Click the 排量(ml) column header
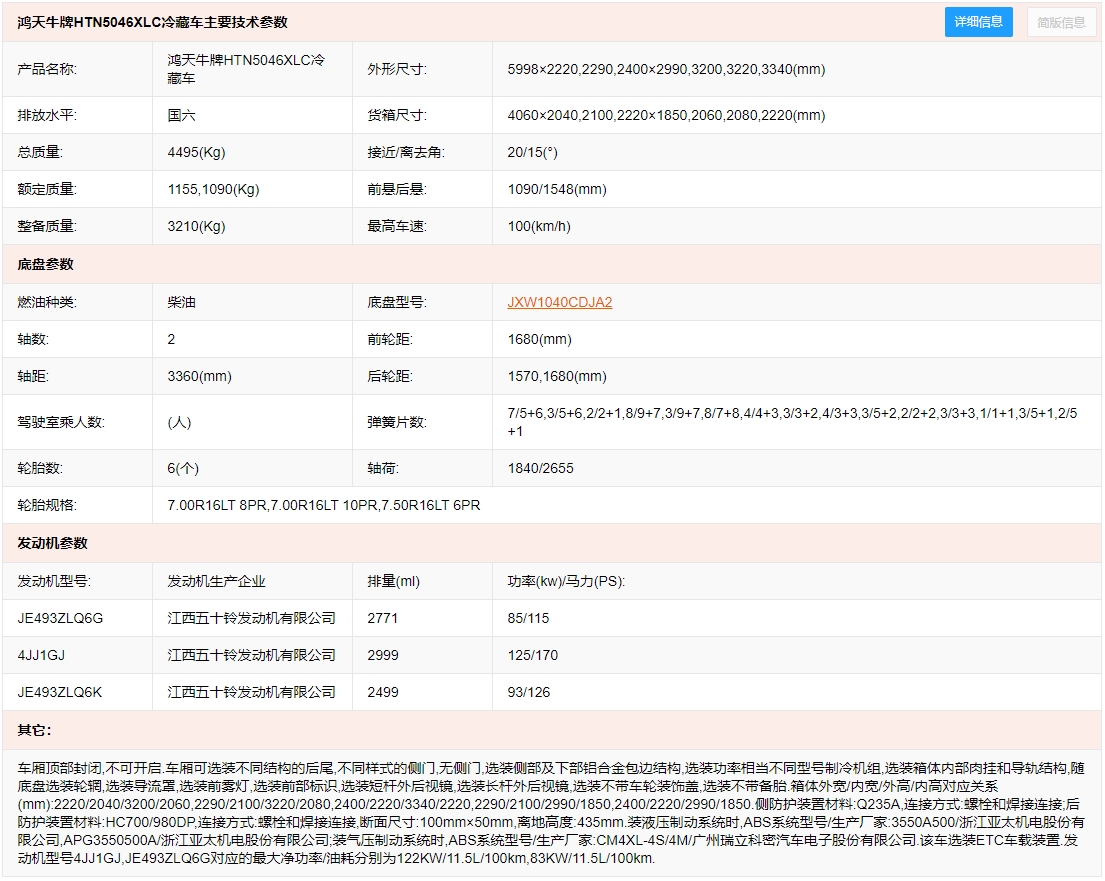This screenshot has height=881, width=1105. click(393, 581)
